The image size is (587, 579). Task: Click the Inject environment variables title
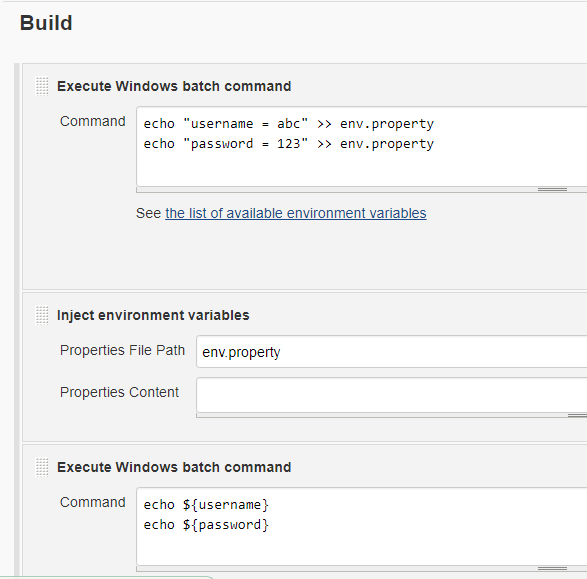pos(153,316)
